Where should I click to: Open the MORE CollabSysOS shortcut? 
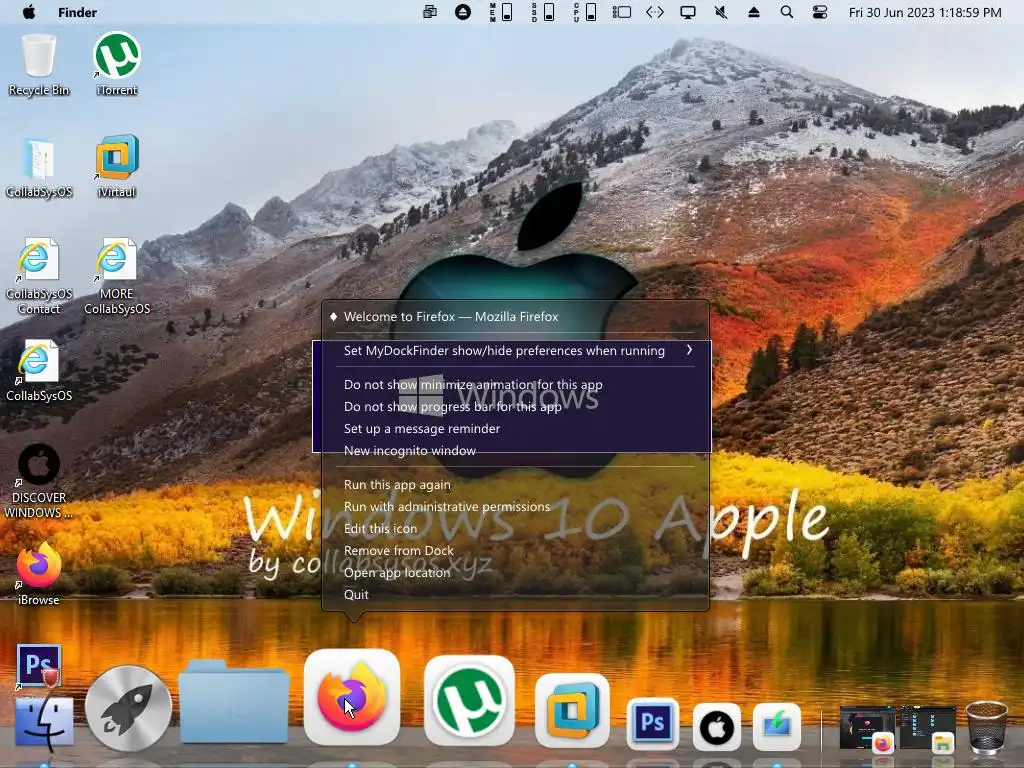(x=117, y=276)
